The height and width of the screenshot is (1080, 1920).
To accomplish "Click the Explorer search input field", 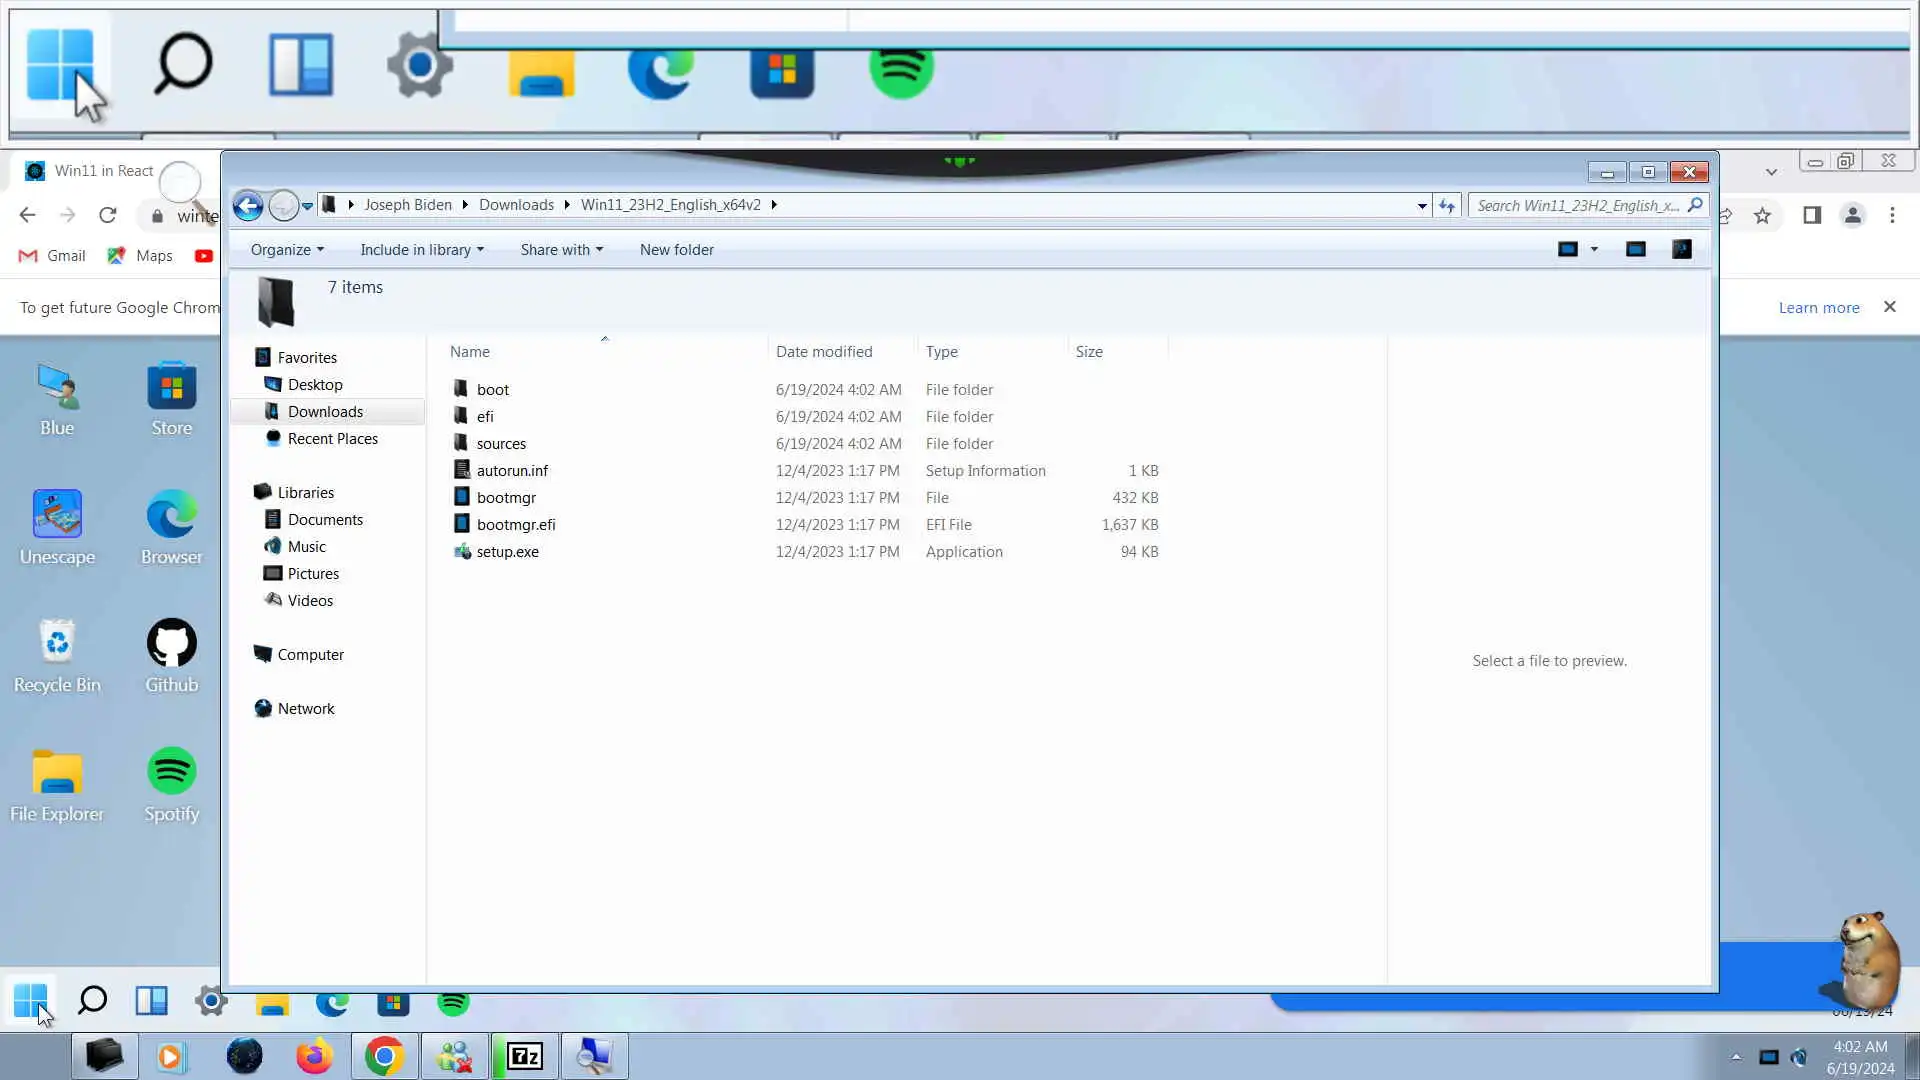I will pyautogui.click(x=1577, y=206).
